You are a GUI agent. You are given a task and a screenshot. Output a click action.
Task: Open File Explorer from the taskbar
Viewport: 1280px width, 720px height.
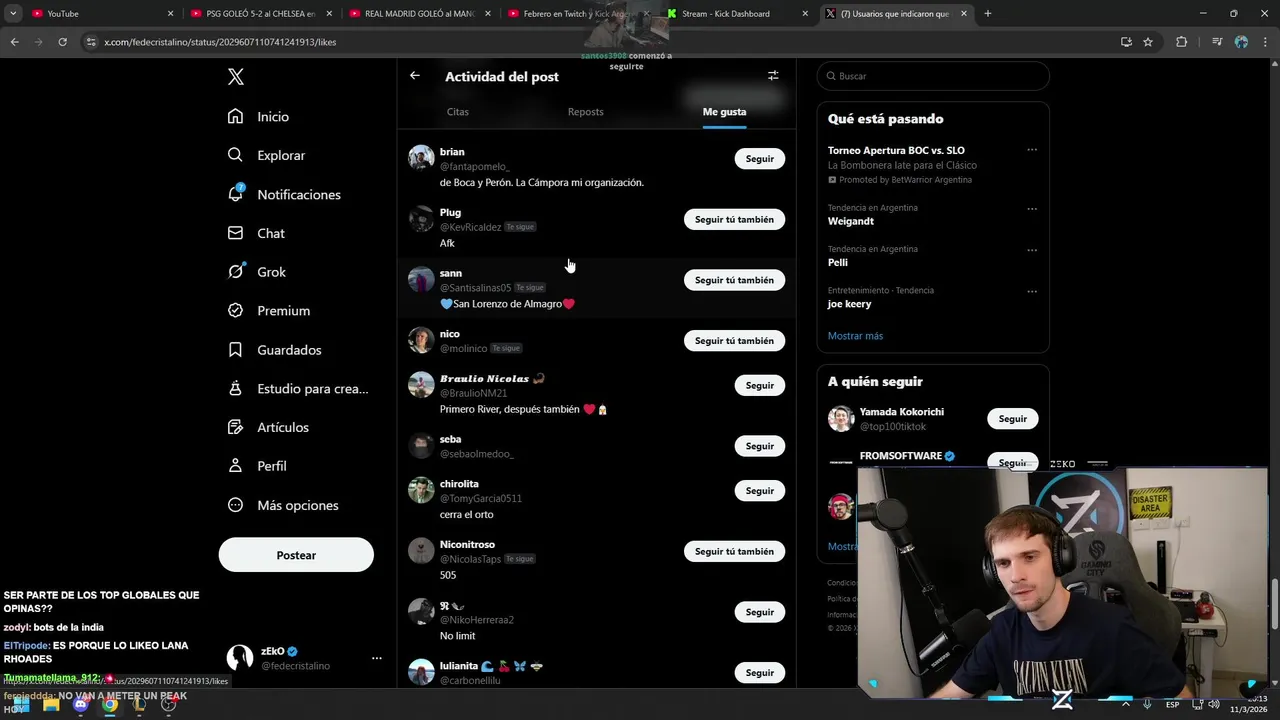pos(51,705)
